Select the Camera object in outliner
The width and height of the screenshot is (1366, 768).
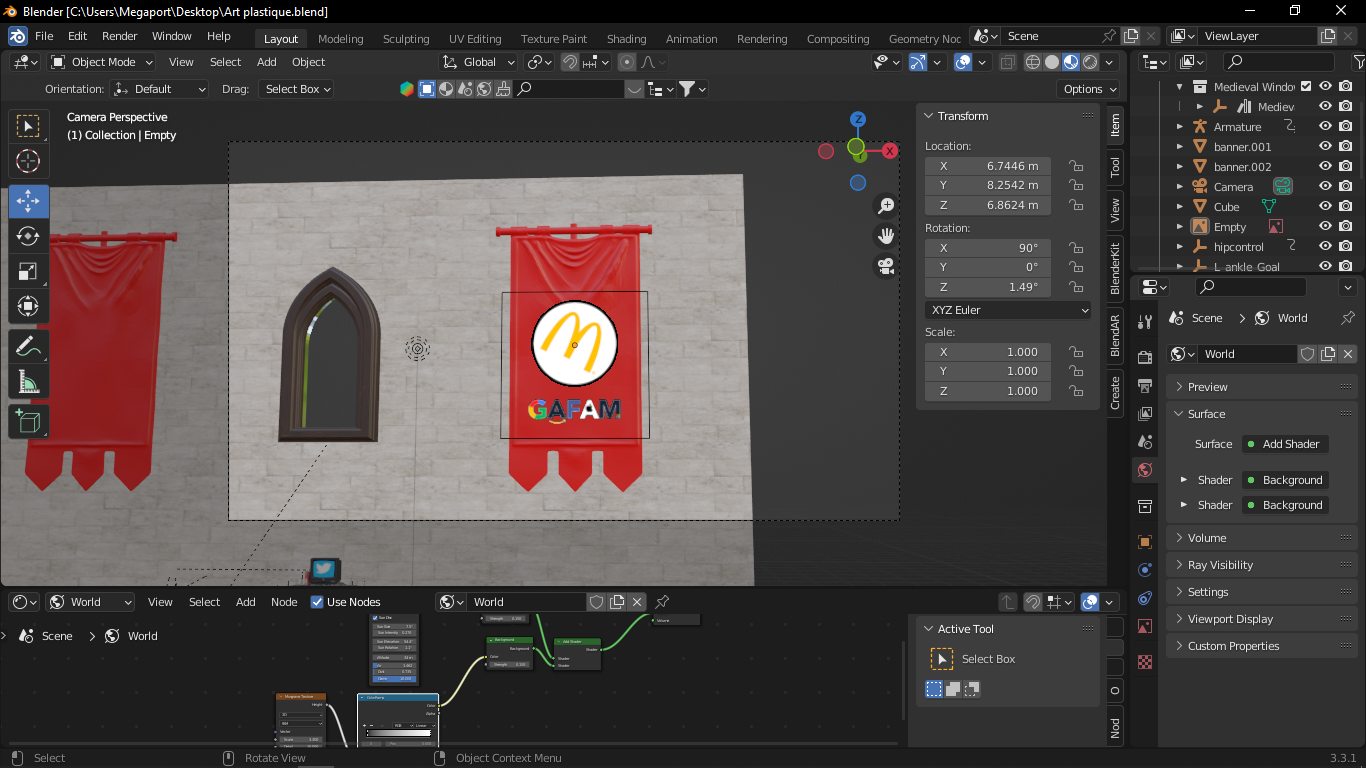[1233, 187]
